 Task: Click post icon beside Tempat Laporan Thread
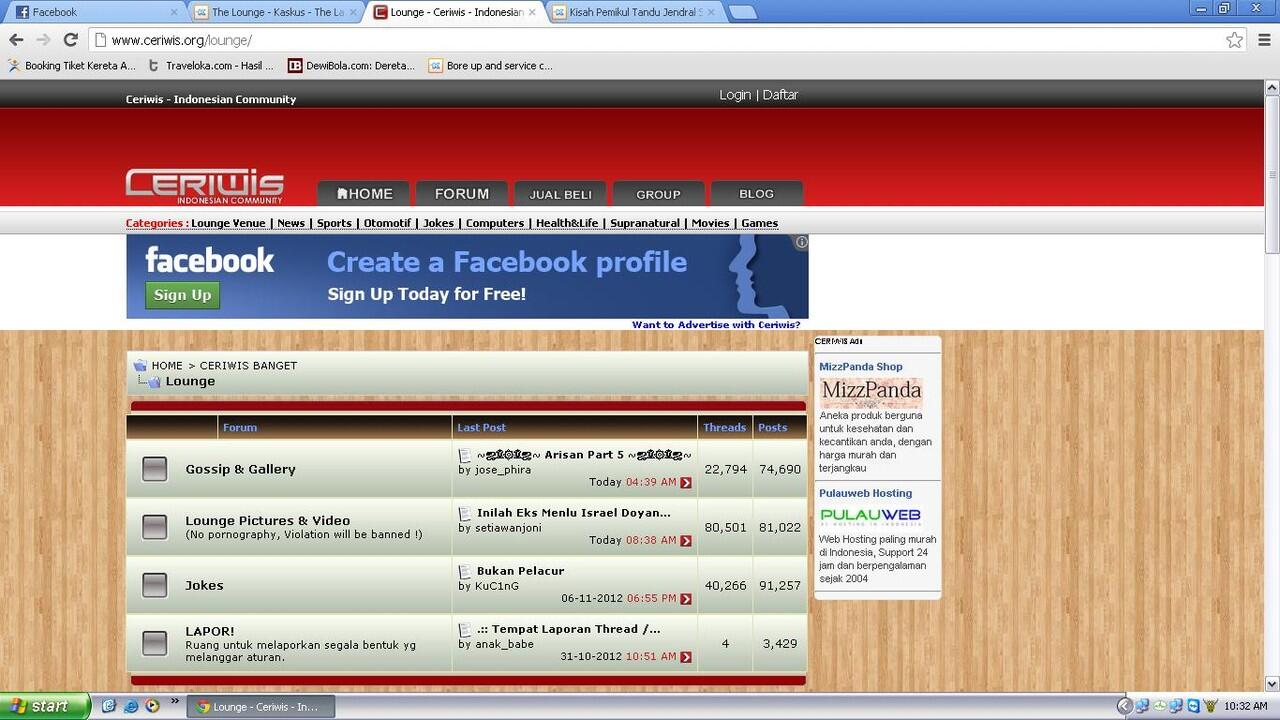465,630
